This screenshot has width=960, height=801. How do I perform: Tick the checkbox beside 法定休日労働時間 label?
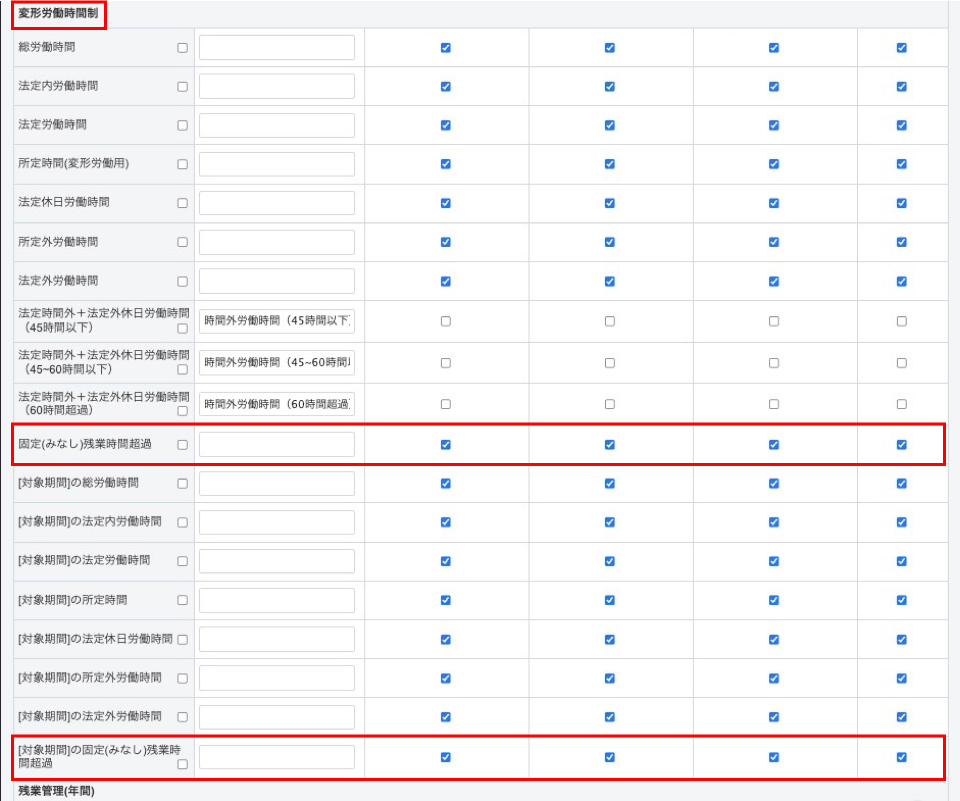coord(182,203)
